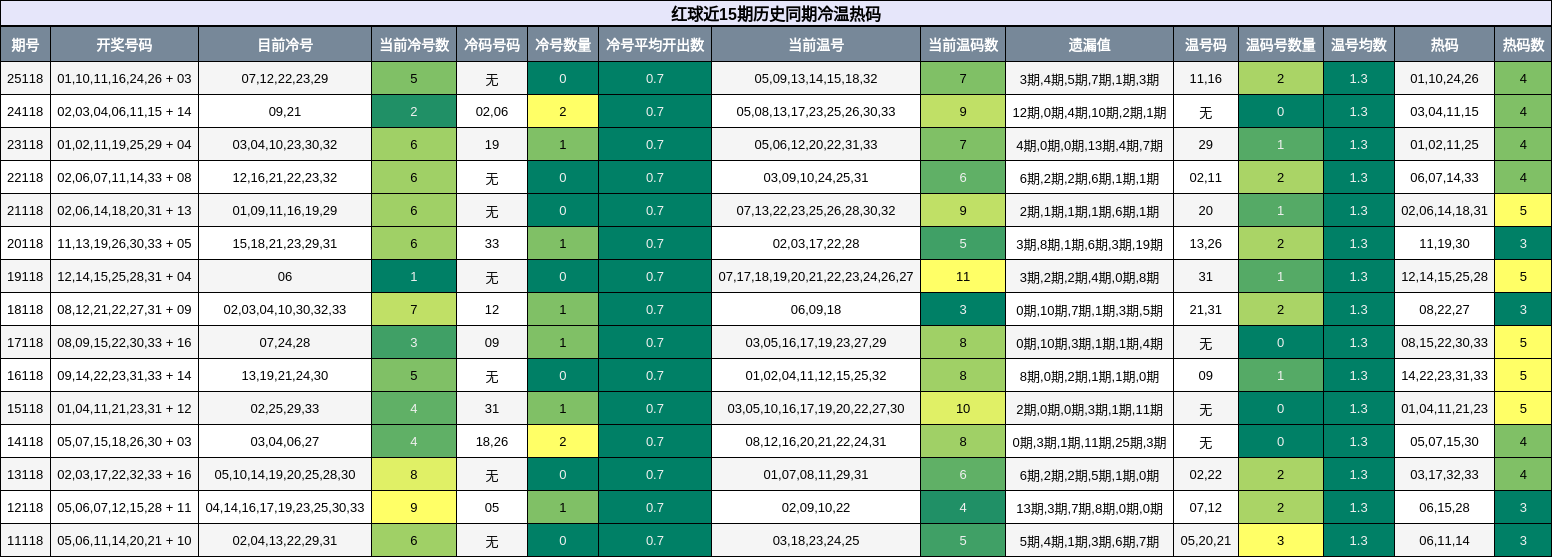Select draw result 08,09,15,22,30,33 + 16

click(x=124, y=342)
